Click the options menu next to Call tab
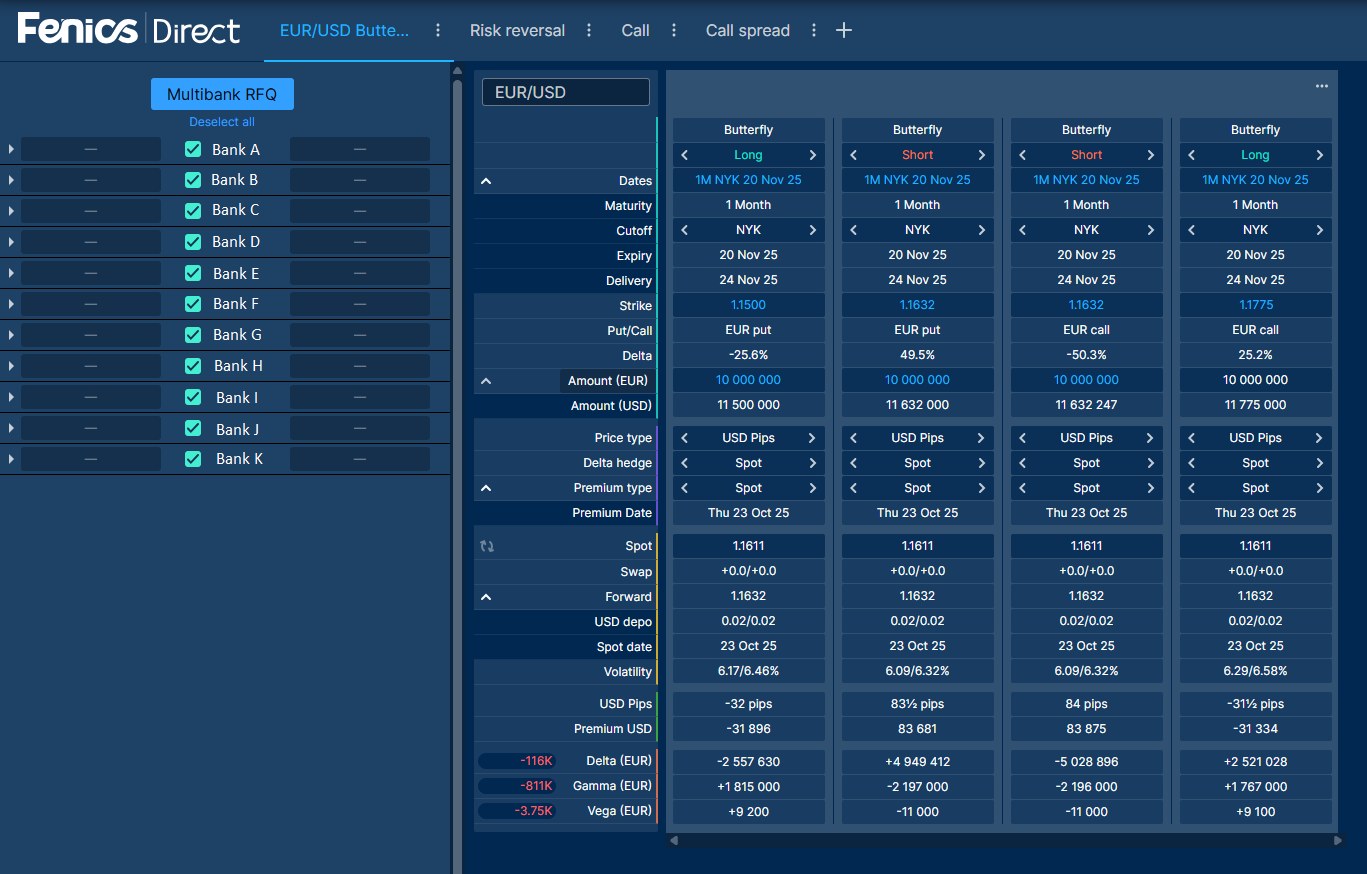The width and height of the screenshot is (1367, 874). [674, 30]
